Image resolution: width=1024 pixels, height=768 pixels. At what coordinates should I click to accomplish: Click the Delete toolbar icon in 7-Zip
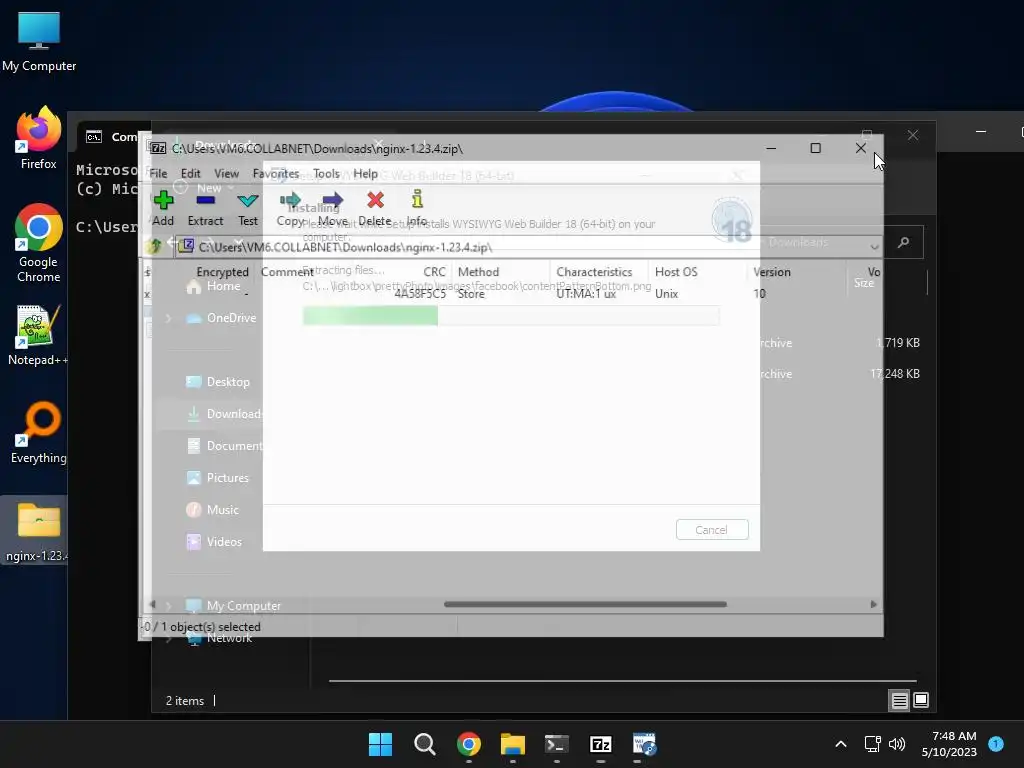tap(375, 208)
